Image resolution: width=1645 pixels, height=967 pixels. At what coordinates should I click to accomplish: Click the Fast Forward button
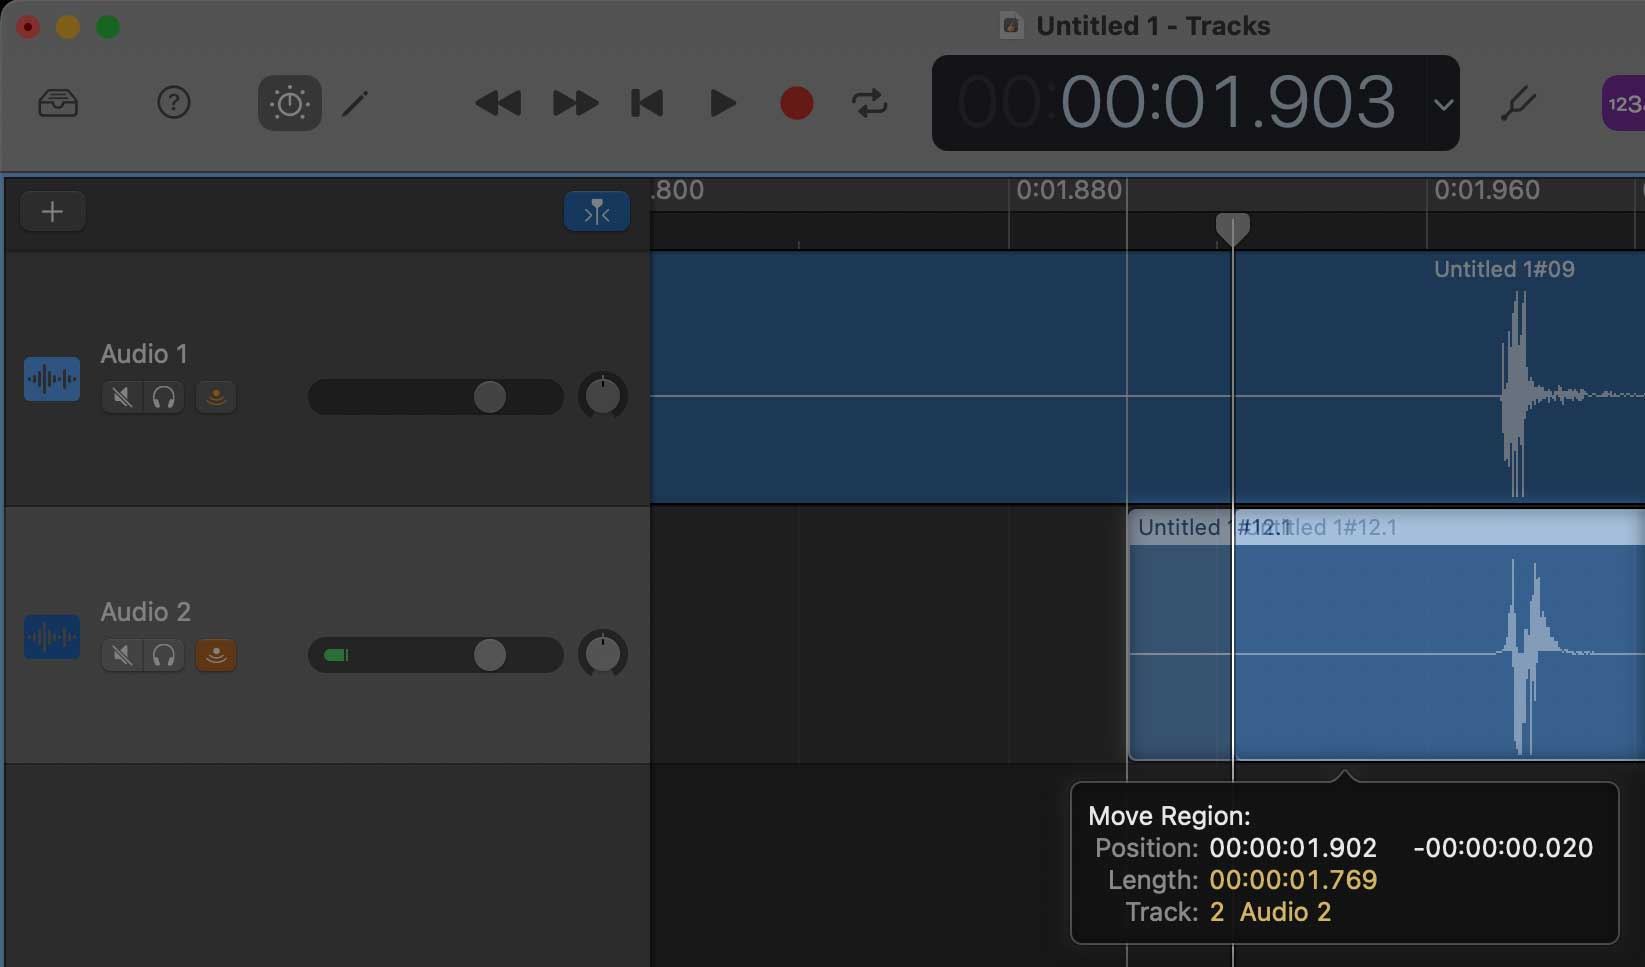575,103
